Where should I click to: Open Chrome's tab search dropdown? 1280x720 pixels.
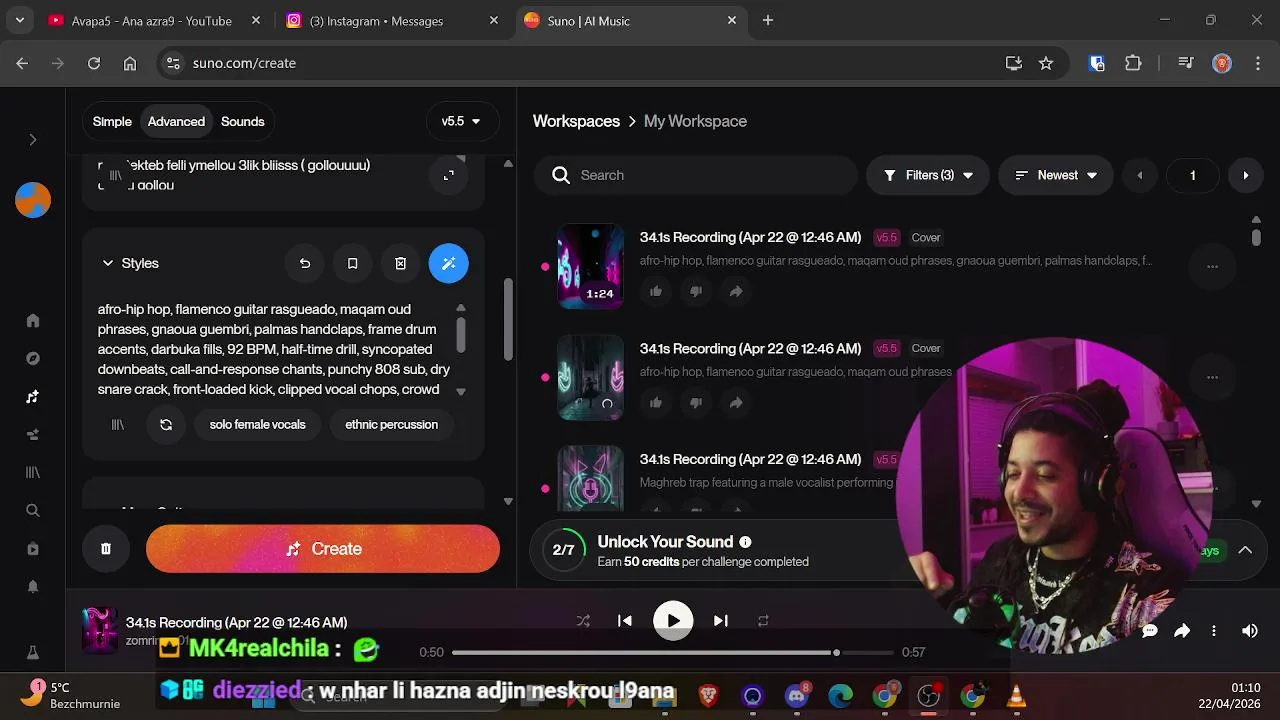20,20
